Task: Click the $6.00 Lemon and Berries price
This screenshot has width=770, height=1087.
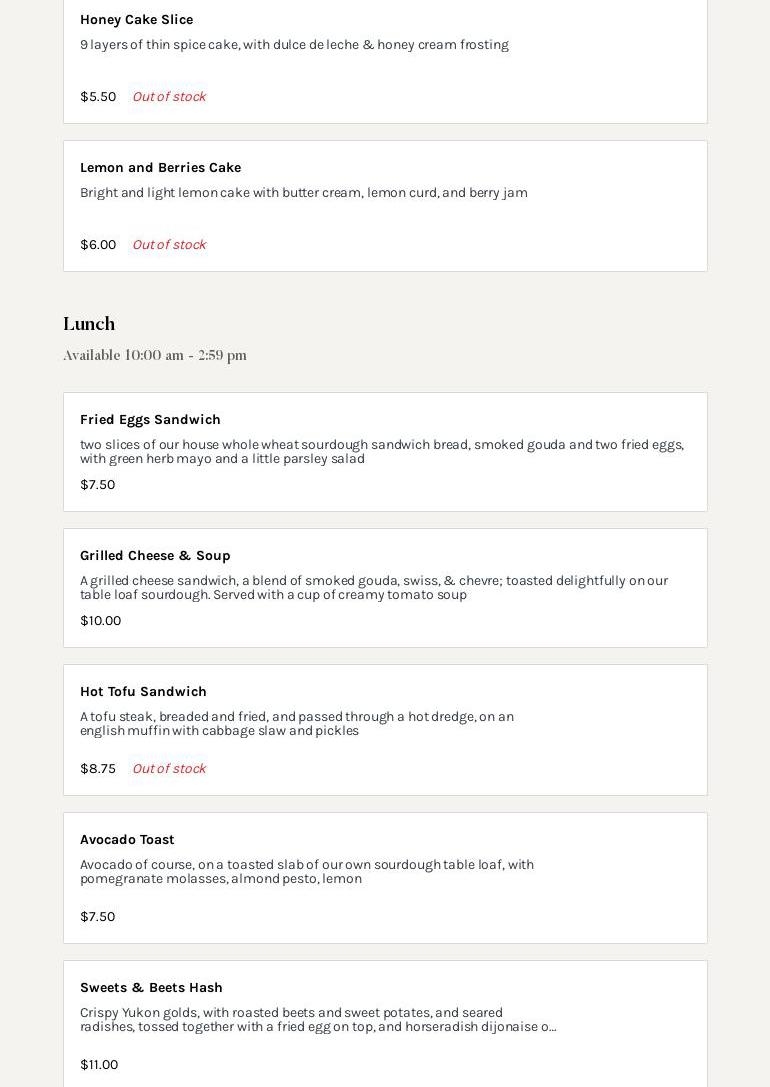Action: click(98, 244)
